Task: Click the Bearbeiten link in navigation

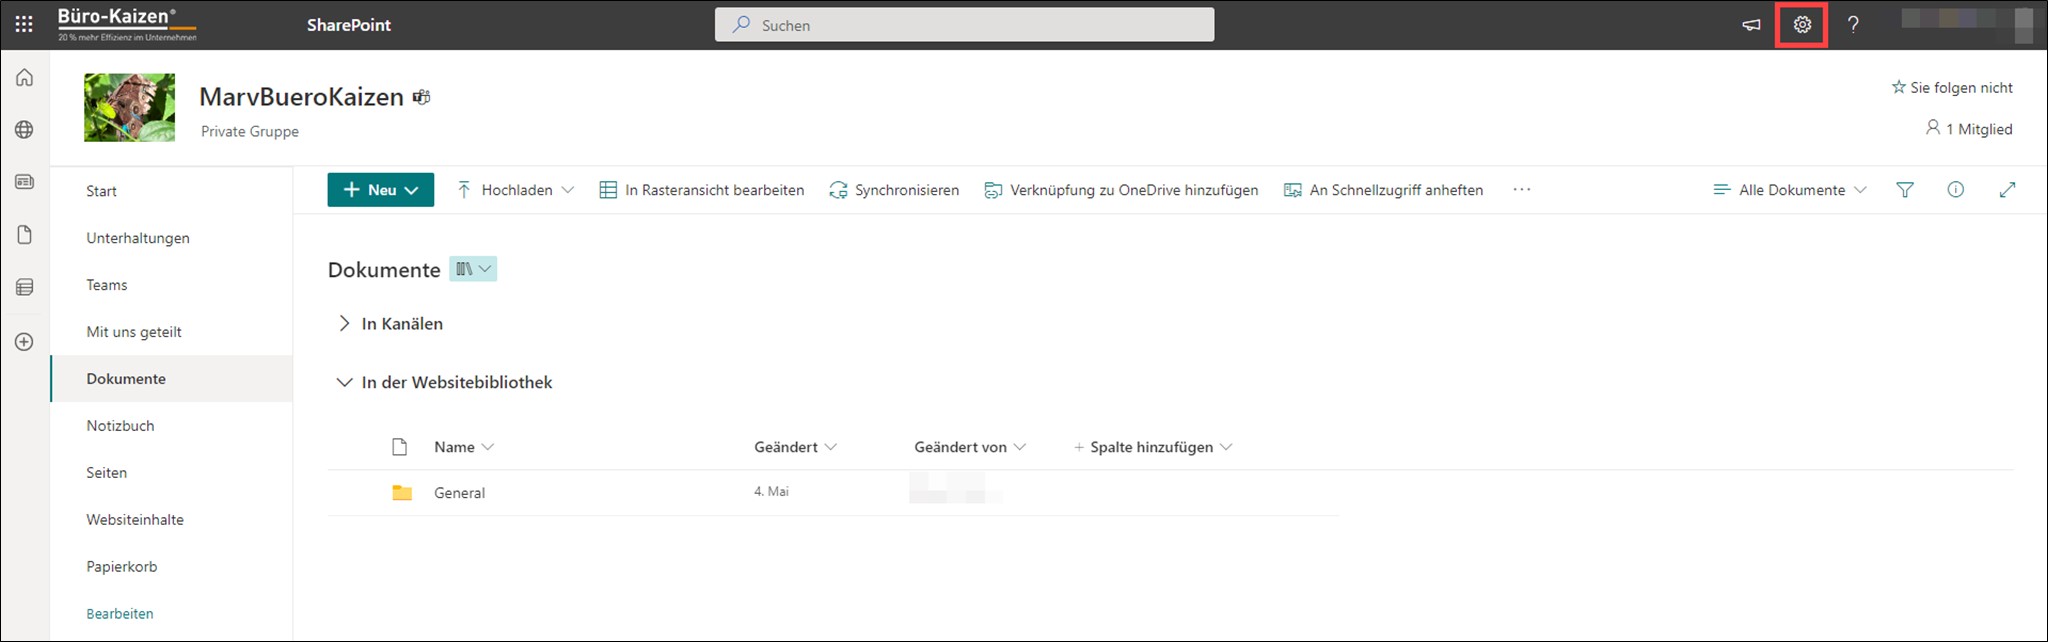Action: point(120,614)
